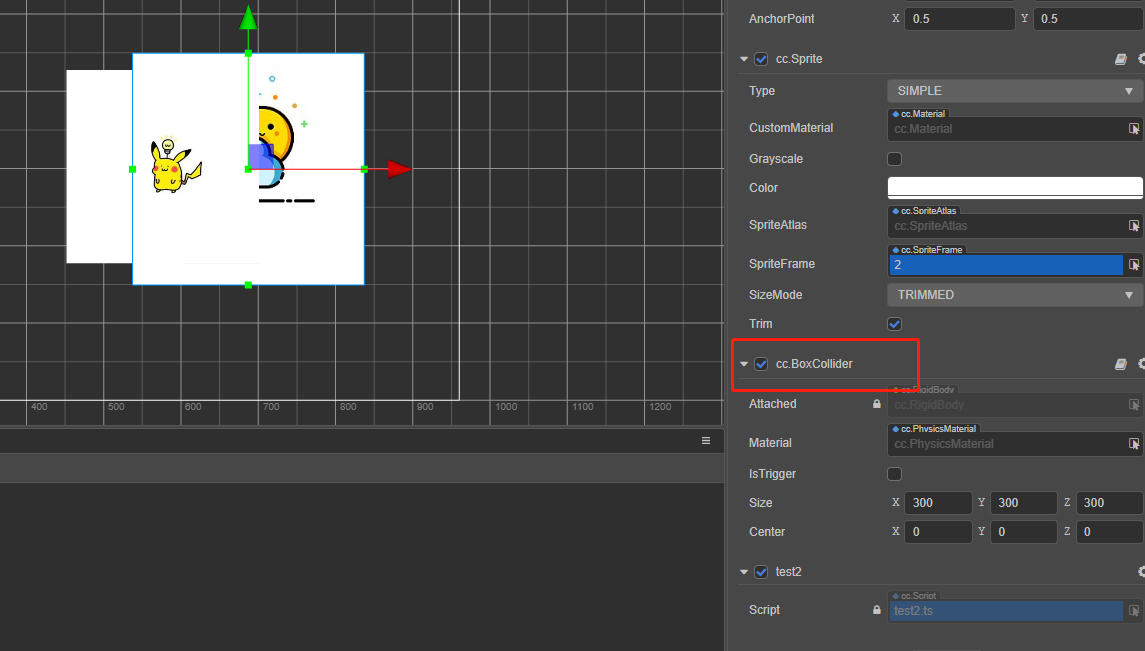The width and height of the screenshot is (1145, 651).
Task: Disable the cc.BoxCollider component checkbox
Action: point(761,364)
